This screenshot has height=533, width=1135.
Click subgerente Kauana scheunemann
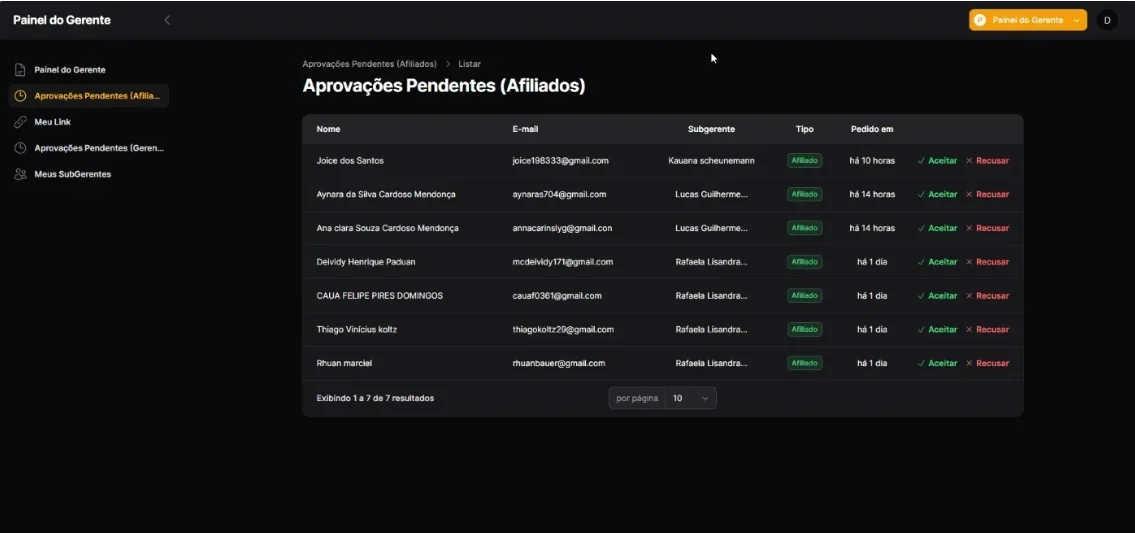(x=712, y=161)
